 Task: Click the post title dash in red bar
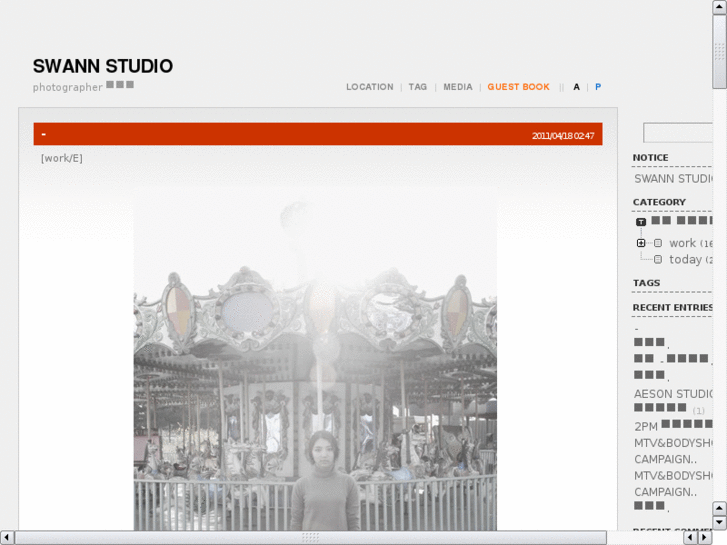(44, 134)
